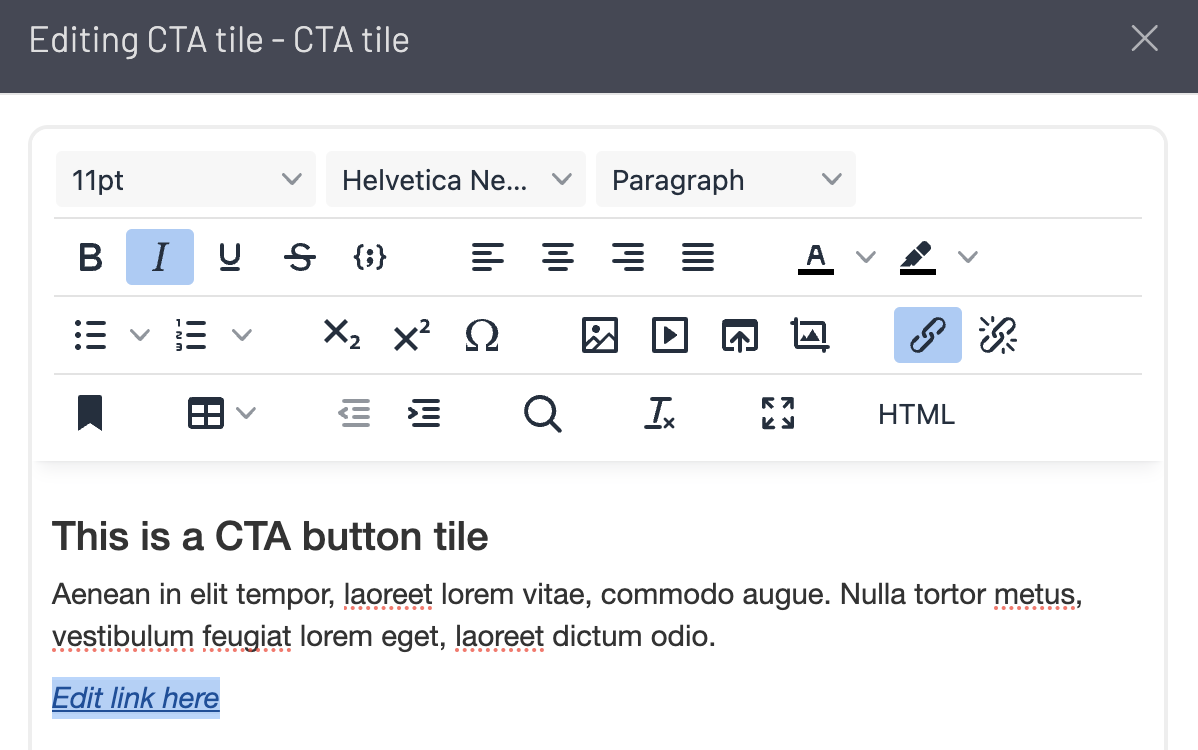Viewport: 1198px width, 750px height.
Task: Enter fullscreen editor mode
Action: point(777,413)
